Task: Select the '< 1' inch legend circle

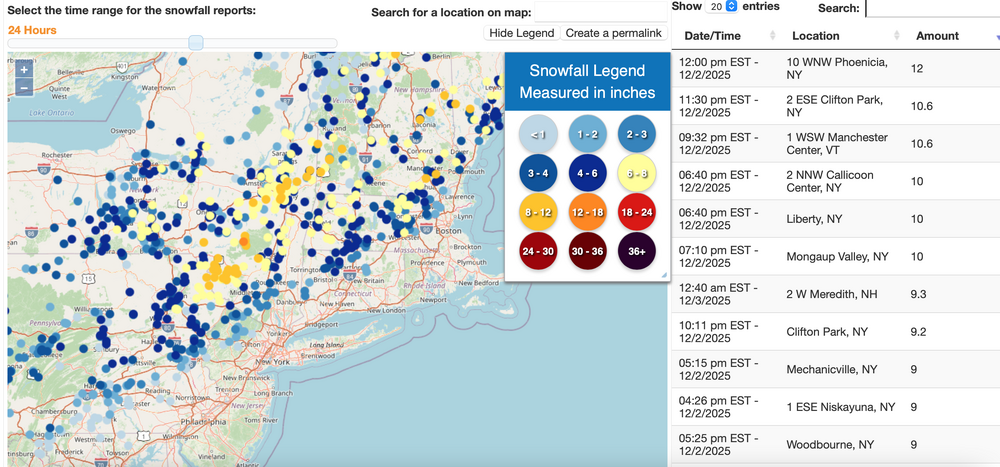Action: 538,134
